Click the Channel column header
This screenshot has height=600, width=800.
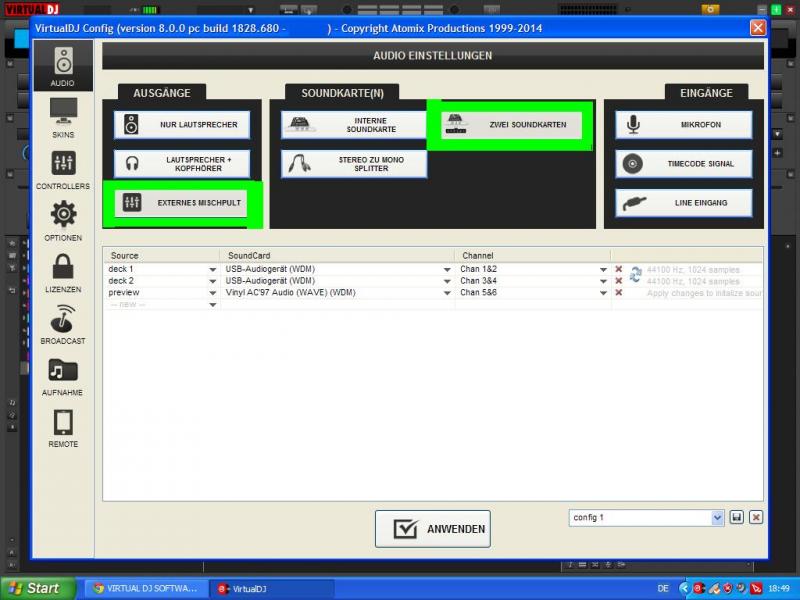click(x=533, y=255)
